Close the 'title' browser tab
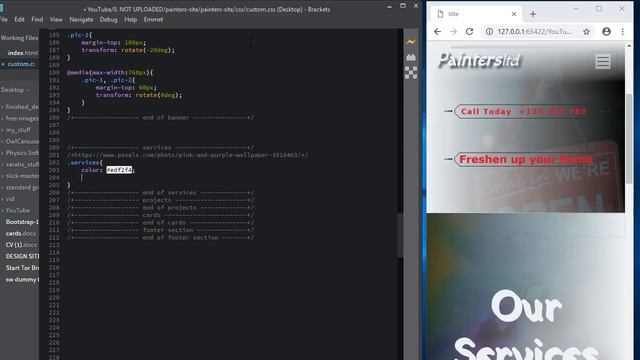Image resolution: width=640 pixels, height=360 pixels. click(x=514, y=14)
